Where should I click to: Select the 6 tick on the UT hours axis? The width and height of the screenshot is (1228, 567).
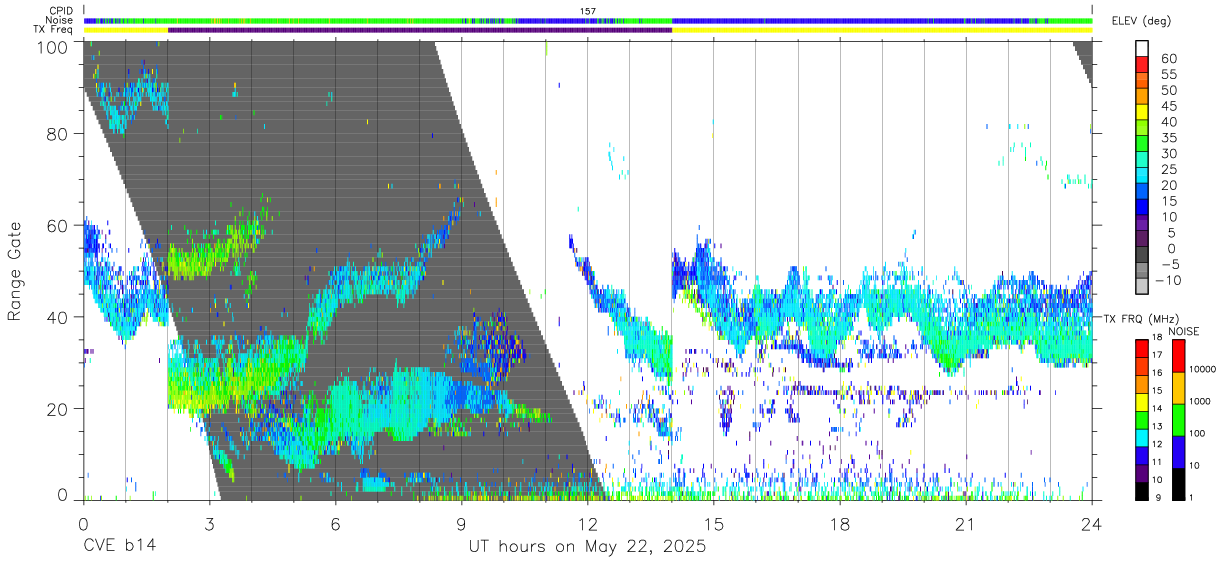point(335,523)
